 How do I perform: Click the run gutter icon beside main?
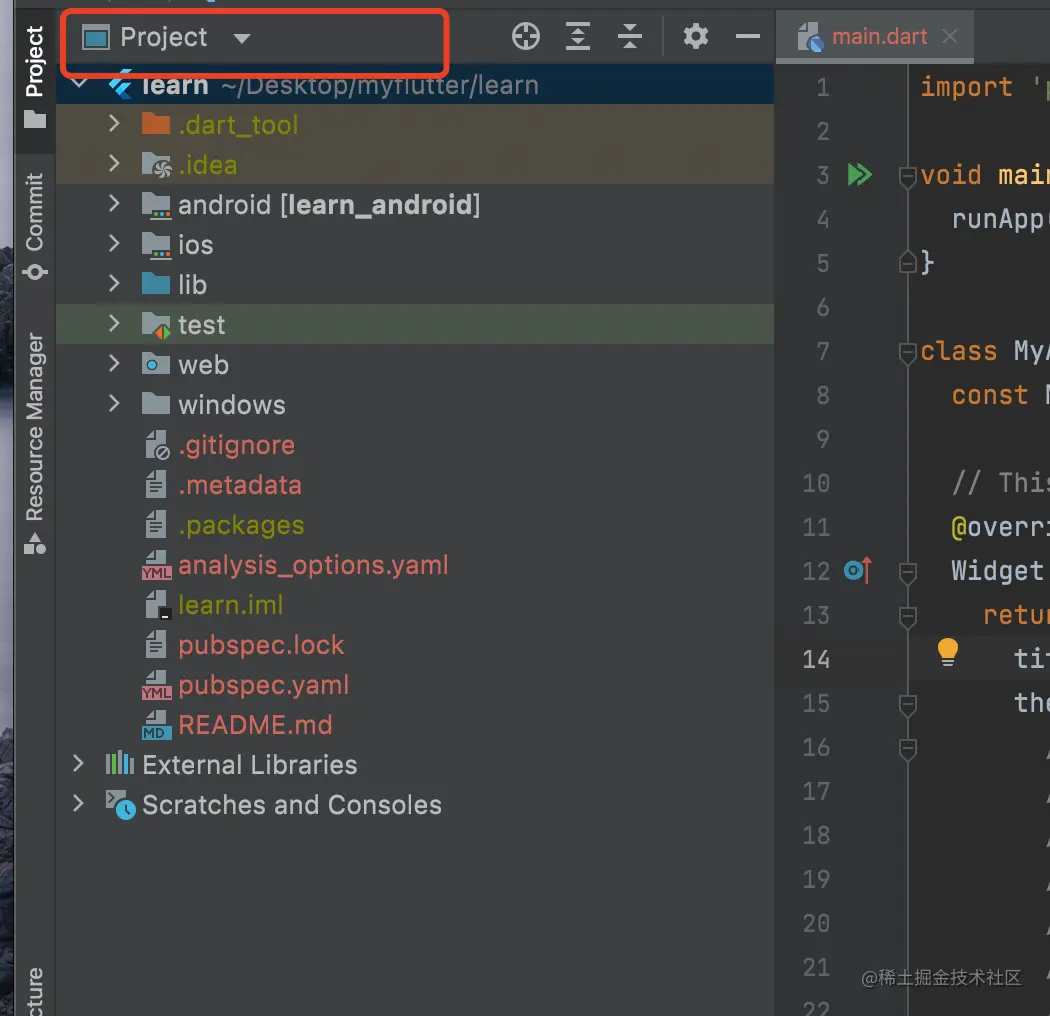859,175
